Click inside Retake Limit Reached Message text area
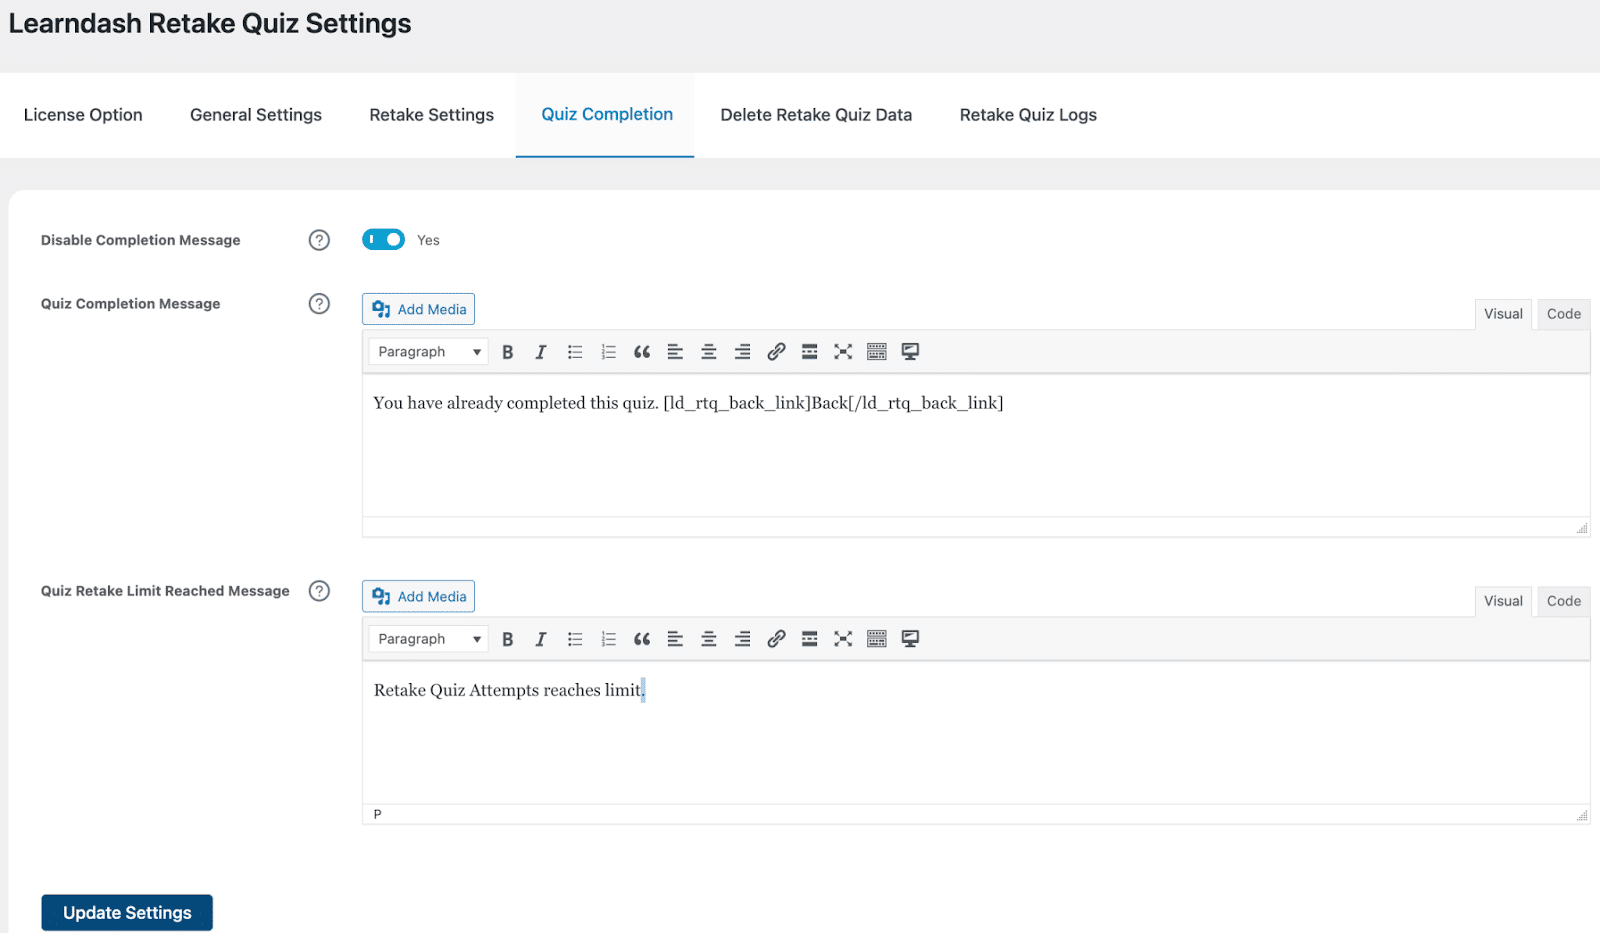Viewport: 1600px width, 933px height. [x=976, y=732]
